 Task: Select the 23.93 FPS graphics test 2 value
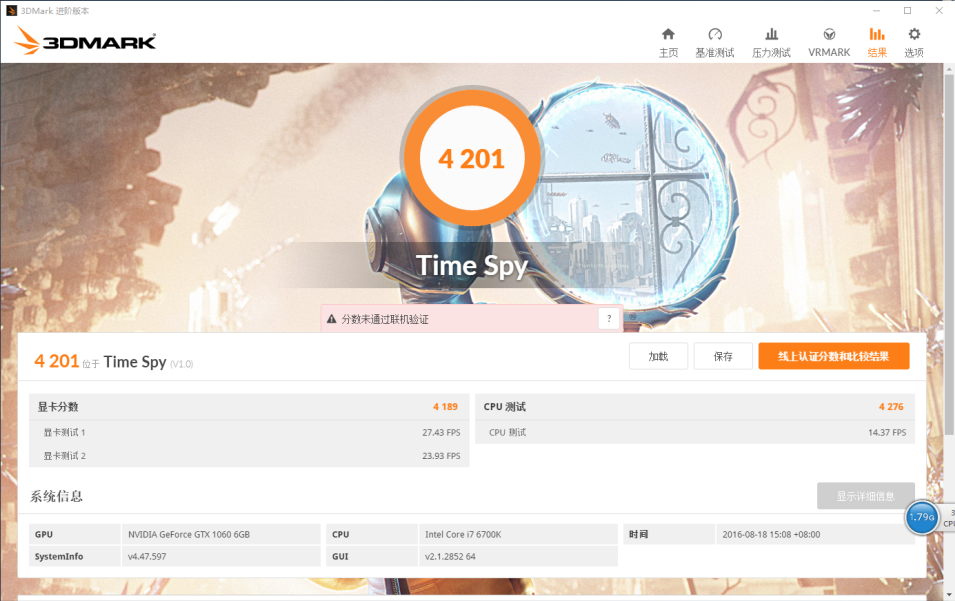[x=441, y=455]
